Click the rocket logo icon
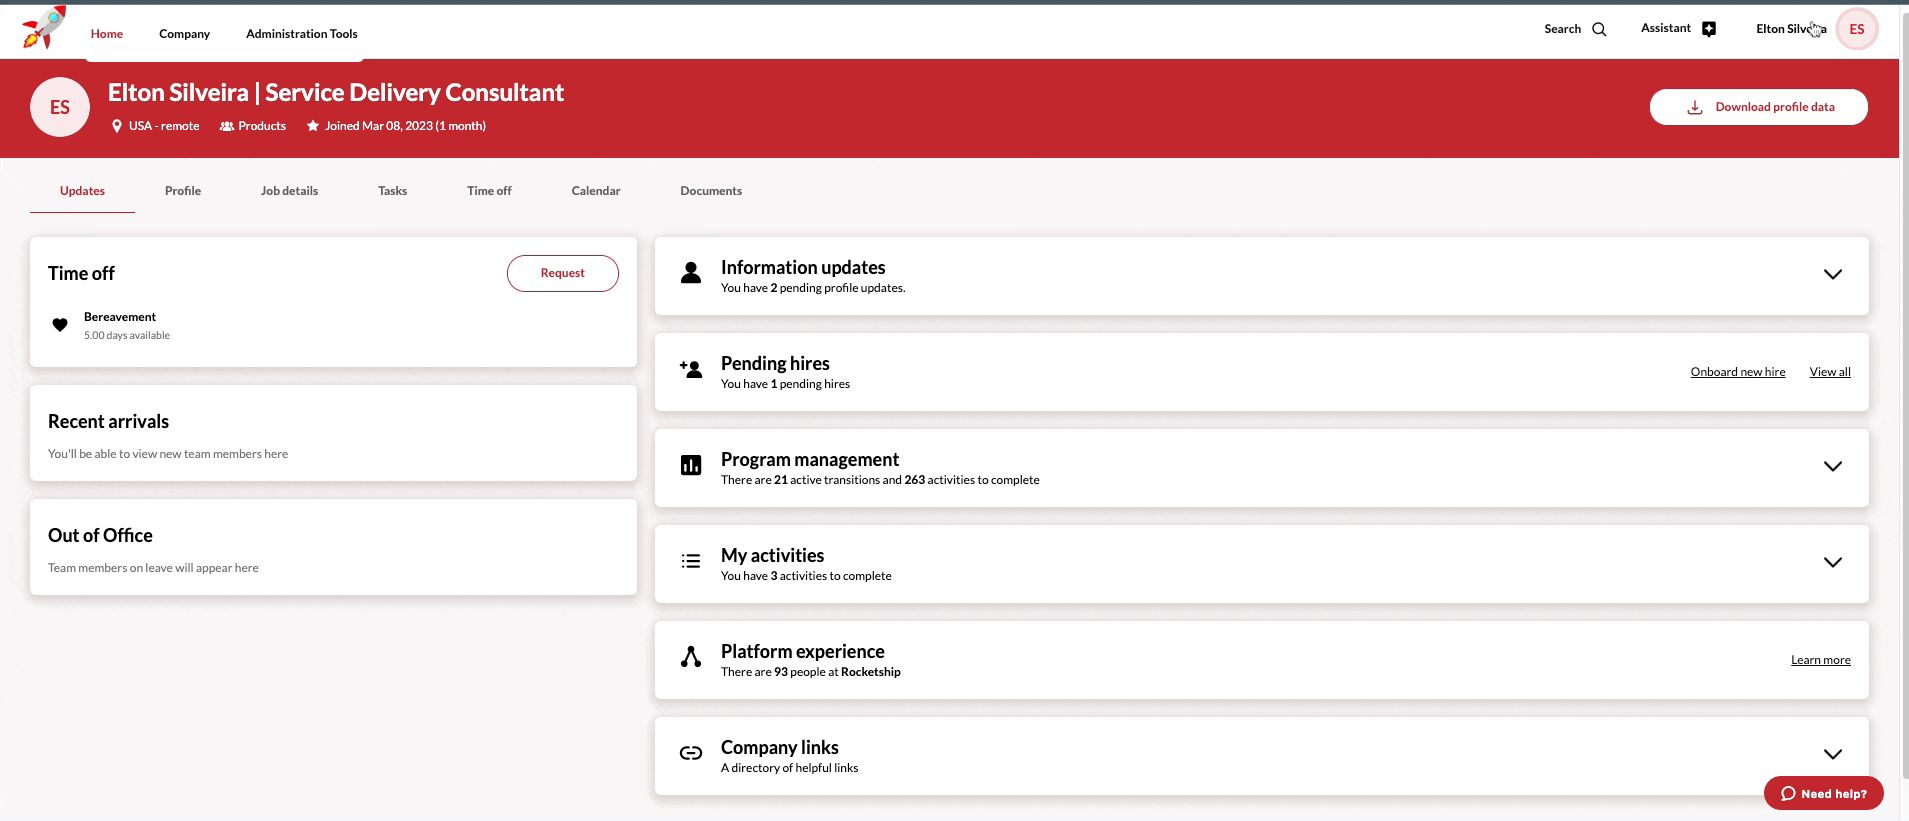 tap(43, 28)
